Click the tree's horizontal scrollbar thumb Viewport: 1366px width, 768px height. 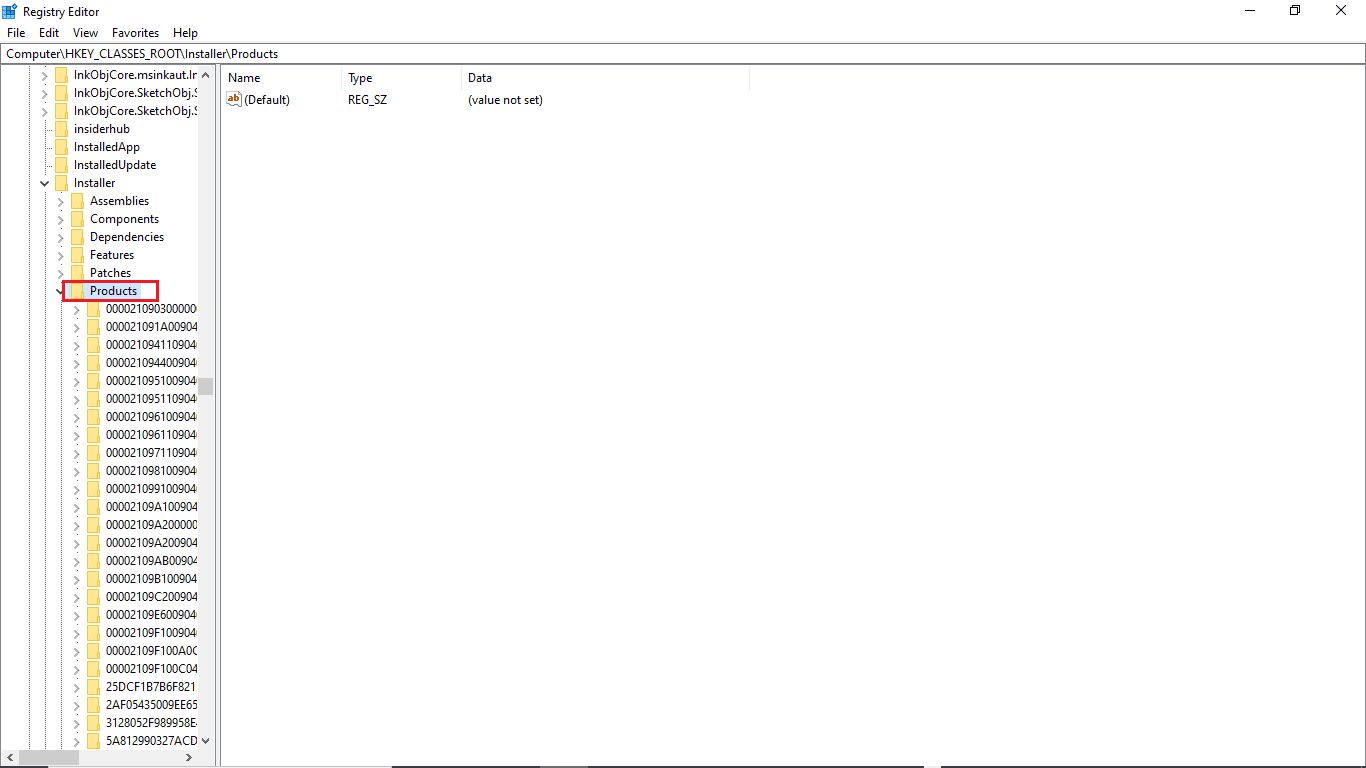click(48, 758)
